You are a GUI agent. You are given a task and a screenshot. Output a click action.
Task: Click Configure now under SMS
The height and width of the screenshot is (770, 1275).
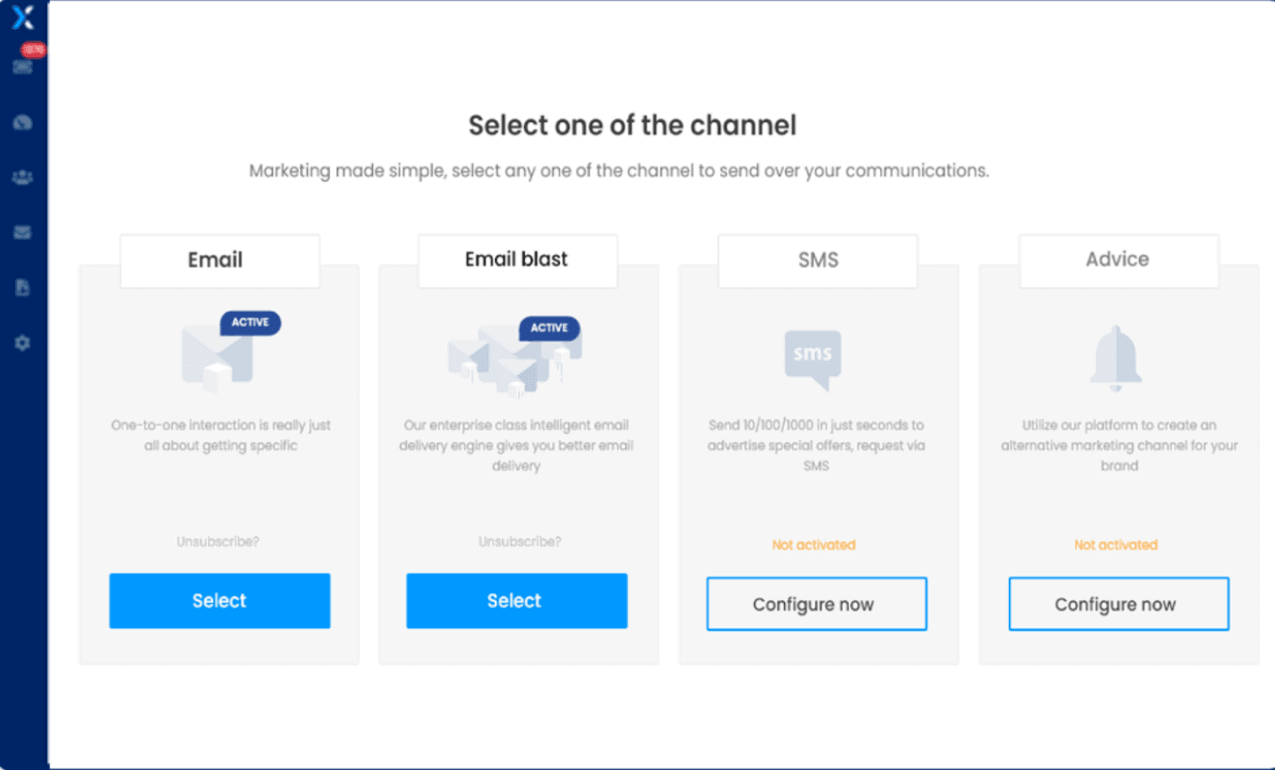coord(816,604)
